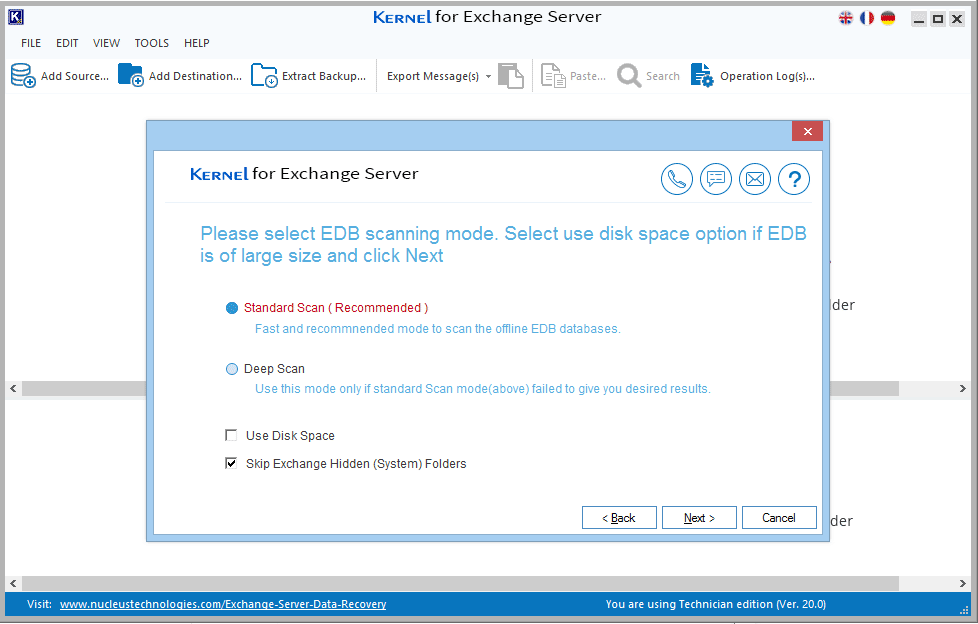Click the Extract Backup... label
Viewport: 978px width, 624px height.
[324, 76]
